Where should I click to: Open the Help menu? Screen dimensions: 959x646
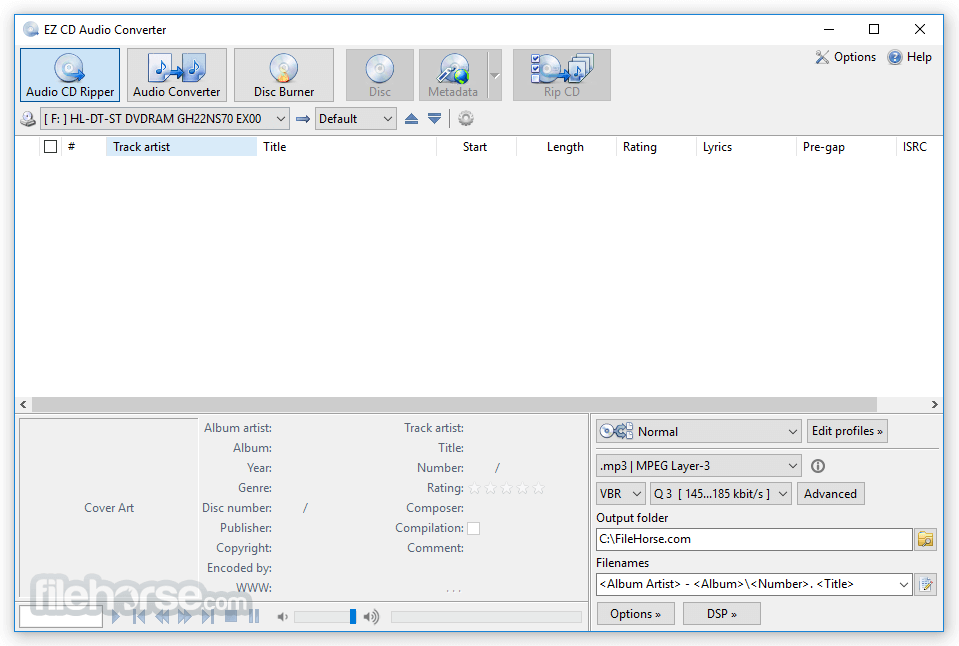tap(910, 57)
